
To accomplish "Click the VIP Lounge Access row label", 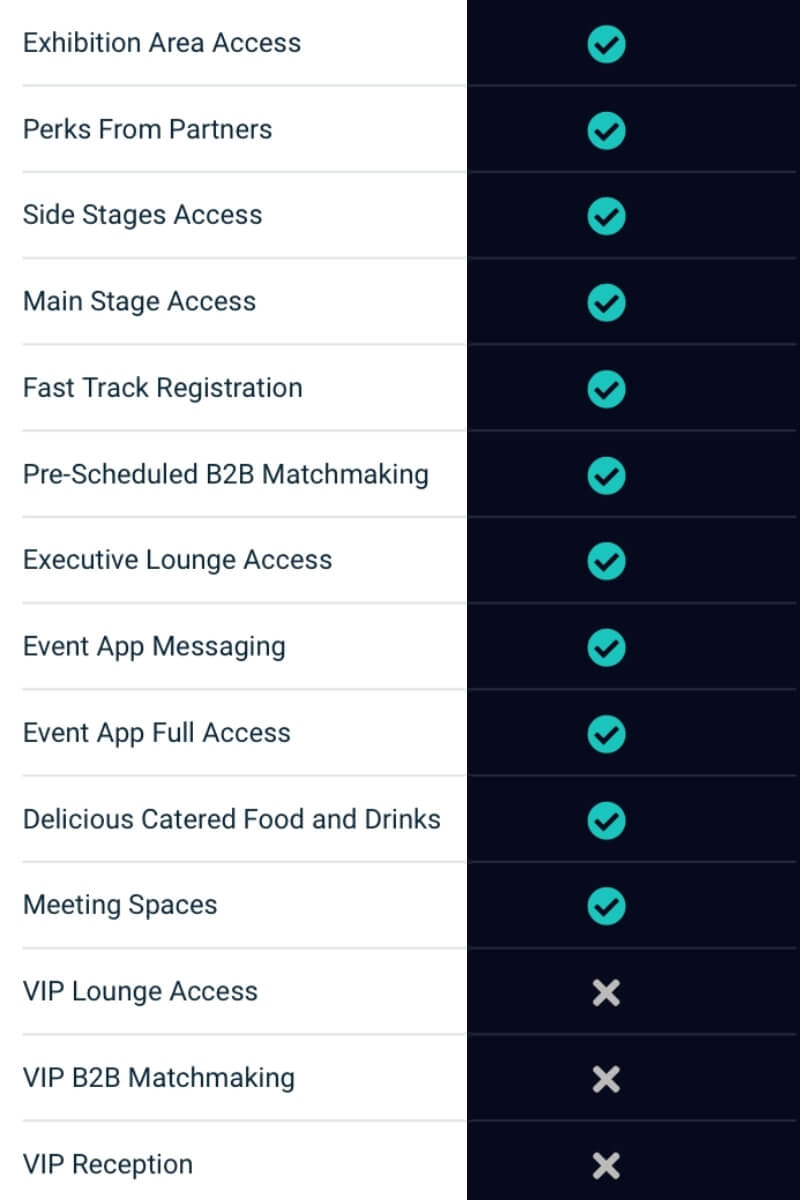I will 140,991.
